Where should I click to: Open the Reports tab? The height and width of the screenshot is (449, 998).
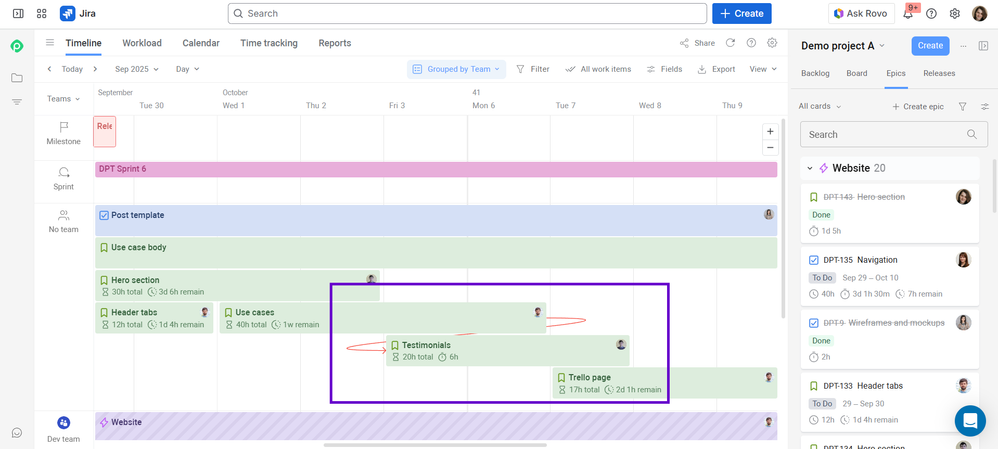pyautogui.click(x=335, y=43)
